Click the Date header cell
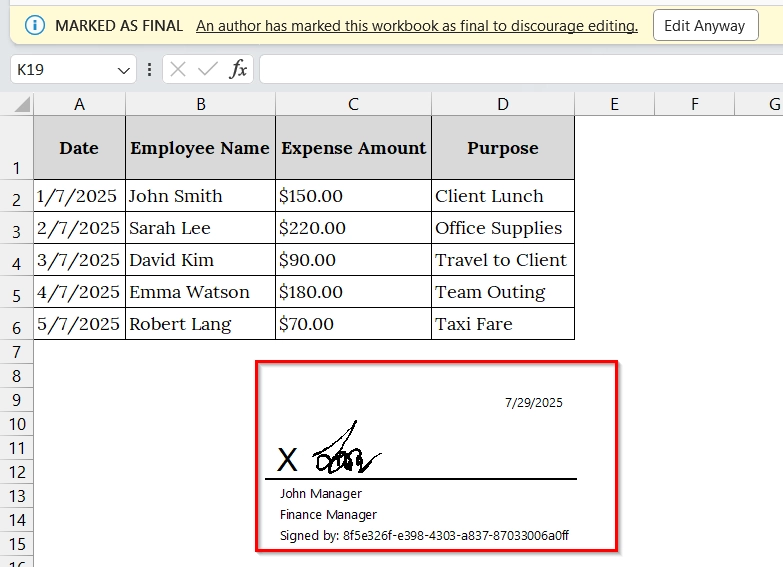The image size is (783, 567). [x=79, y=148]
